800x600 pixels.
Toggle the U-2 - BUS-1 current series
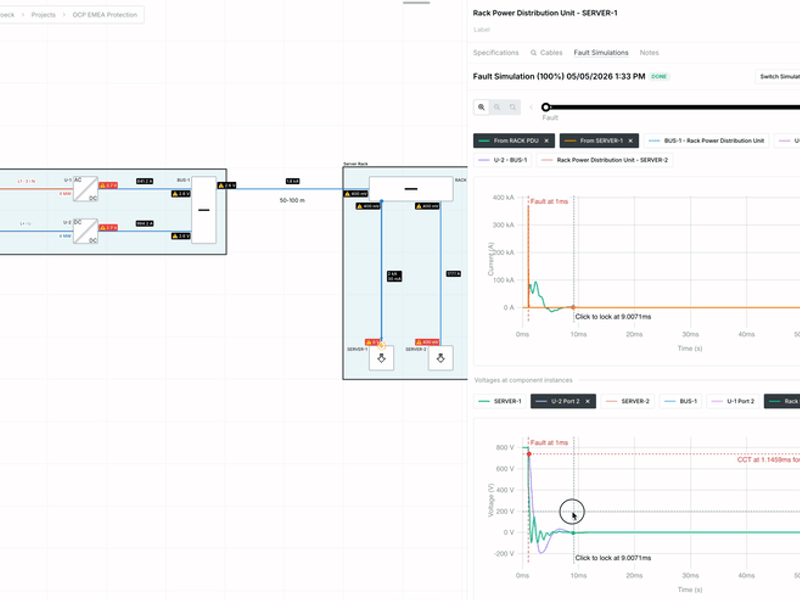pyautogui.click(x=503, y=160)
